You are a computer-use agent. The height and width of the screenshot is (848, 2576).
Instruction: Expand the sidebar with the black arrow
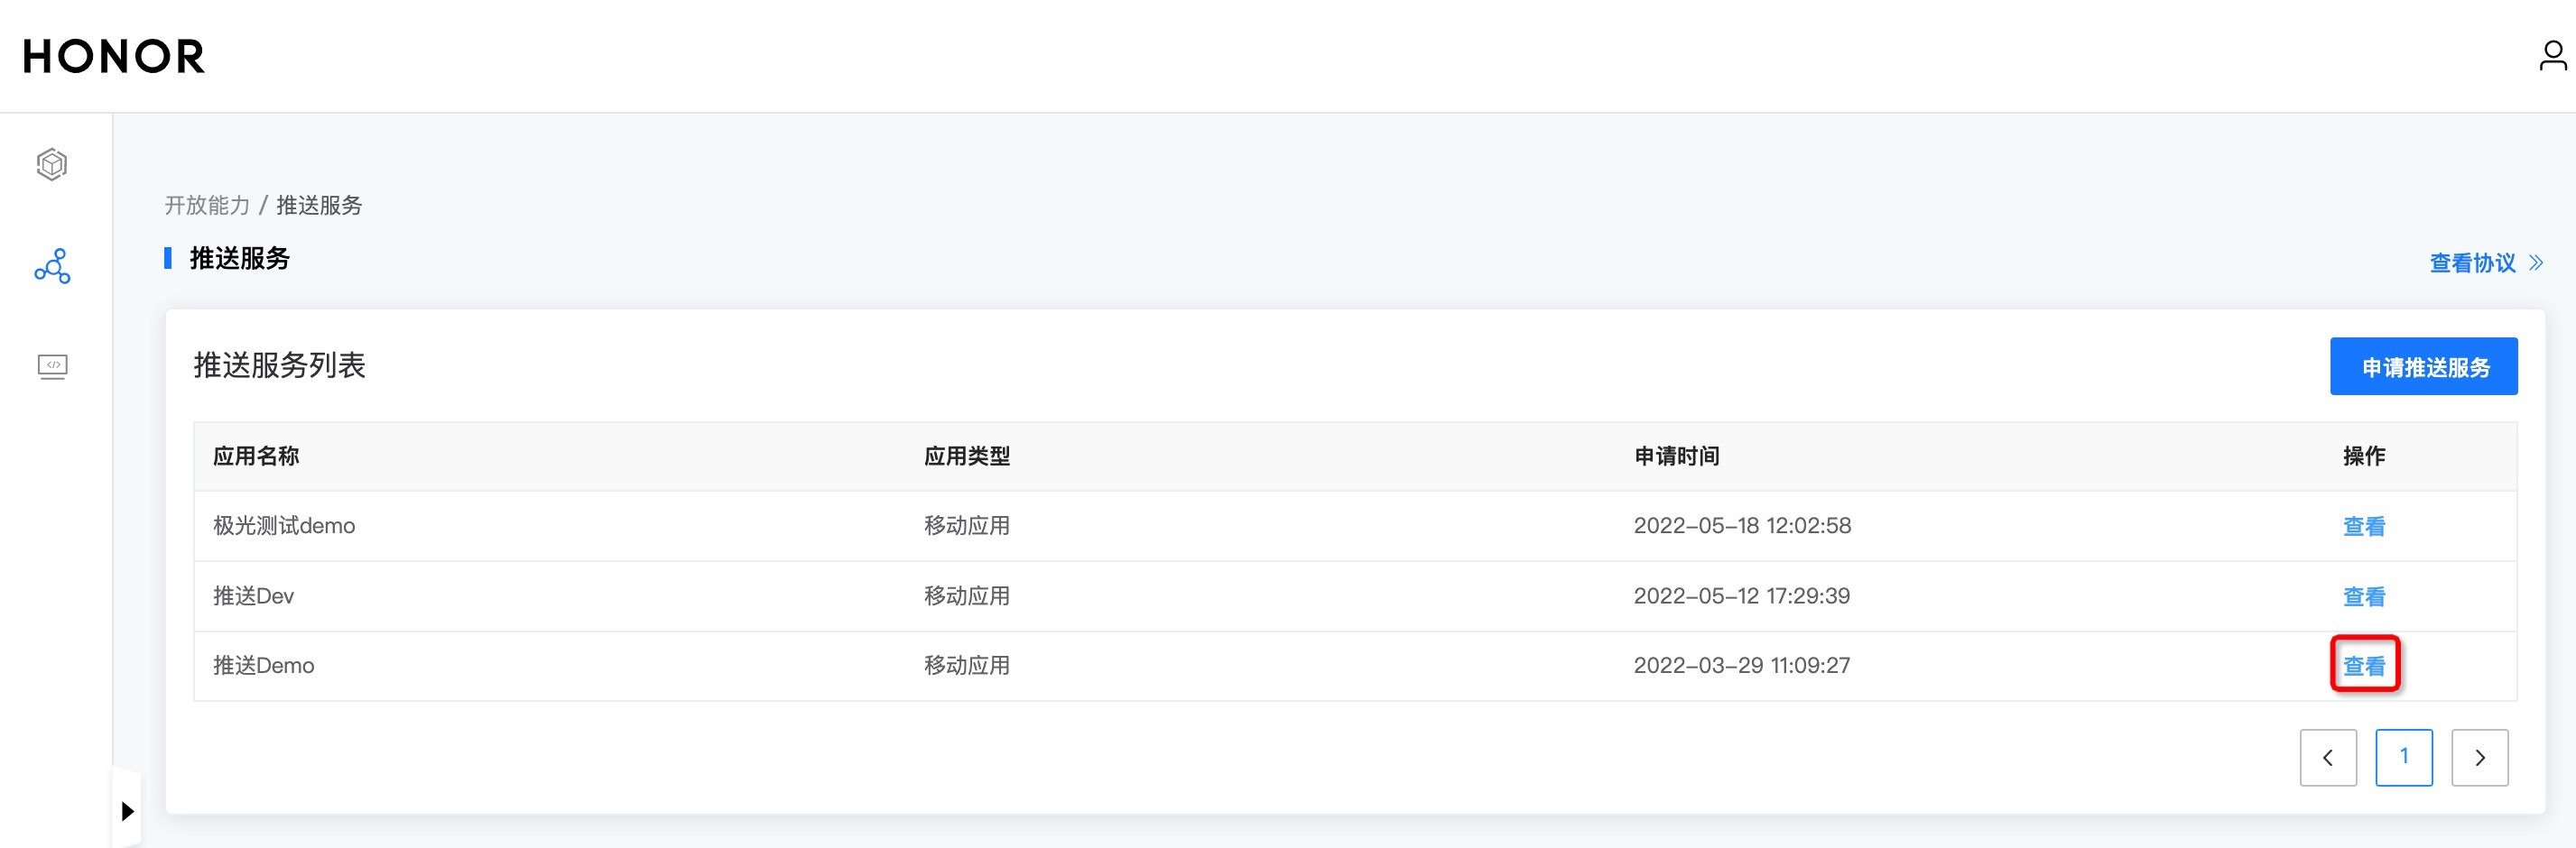coord(127,810)
